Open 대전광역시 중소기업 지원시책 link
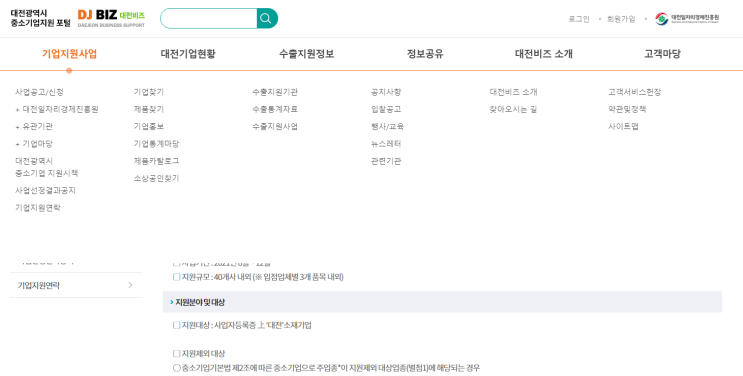This screenshot has height=376, width=743. (x=46, y=167)
